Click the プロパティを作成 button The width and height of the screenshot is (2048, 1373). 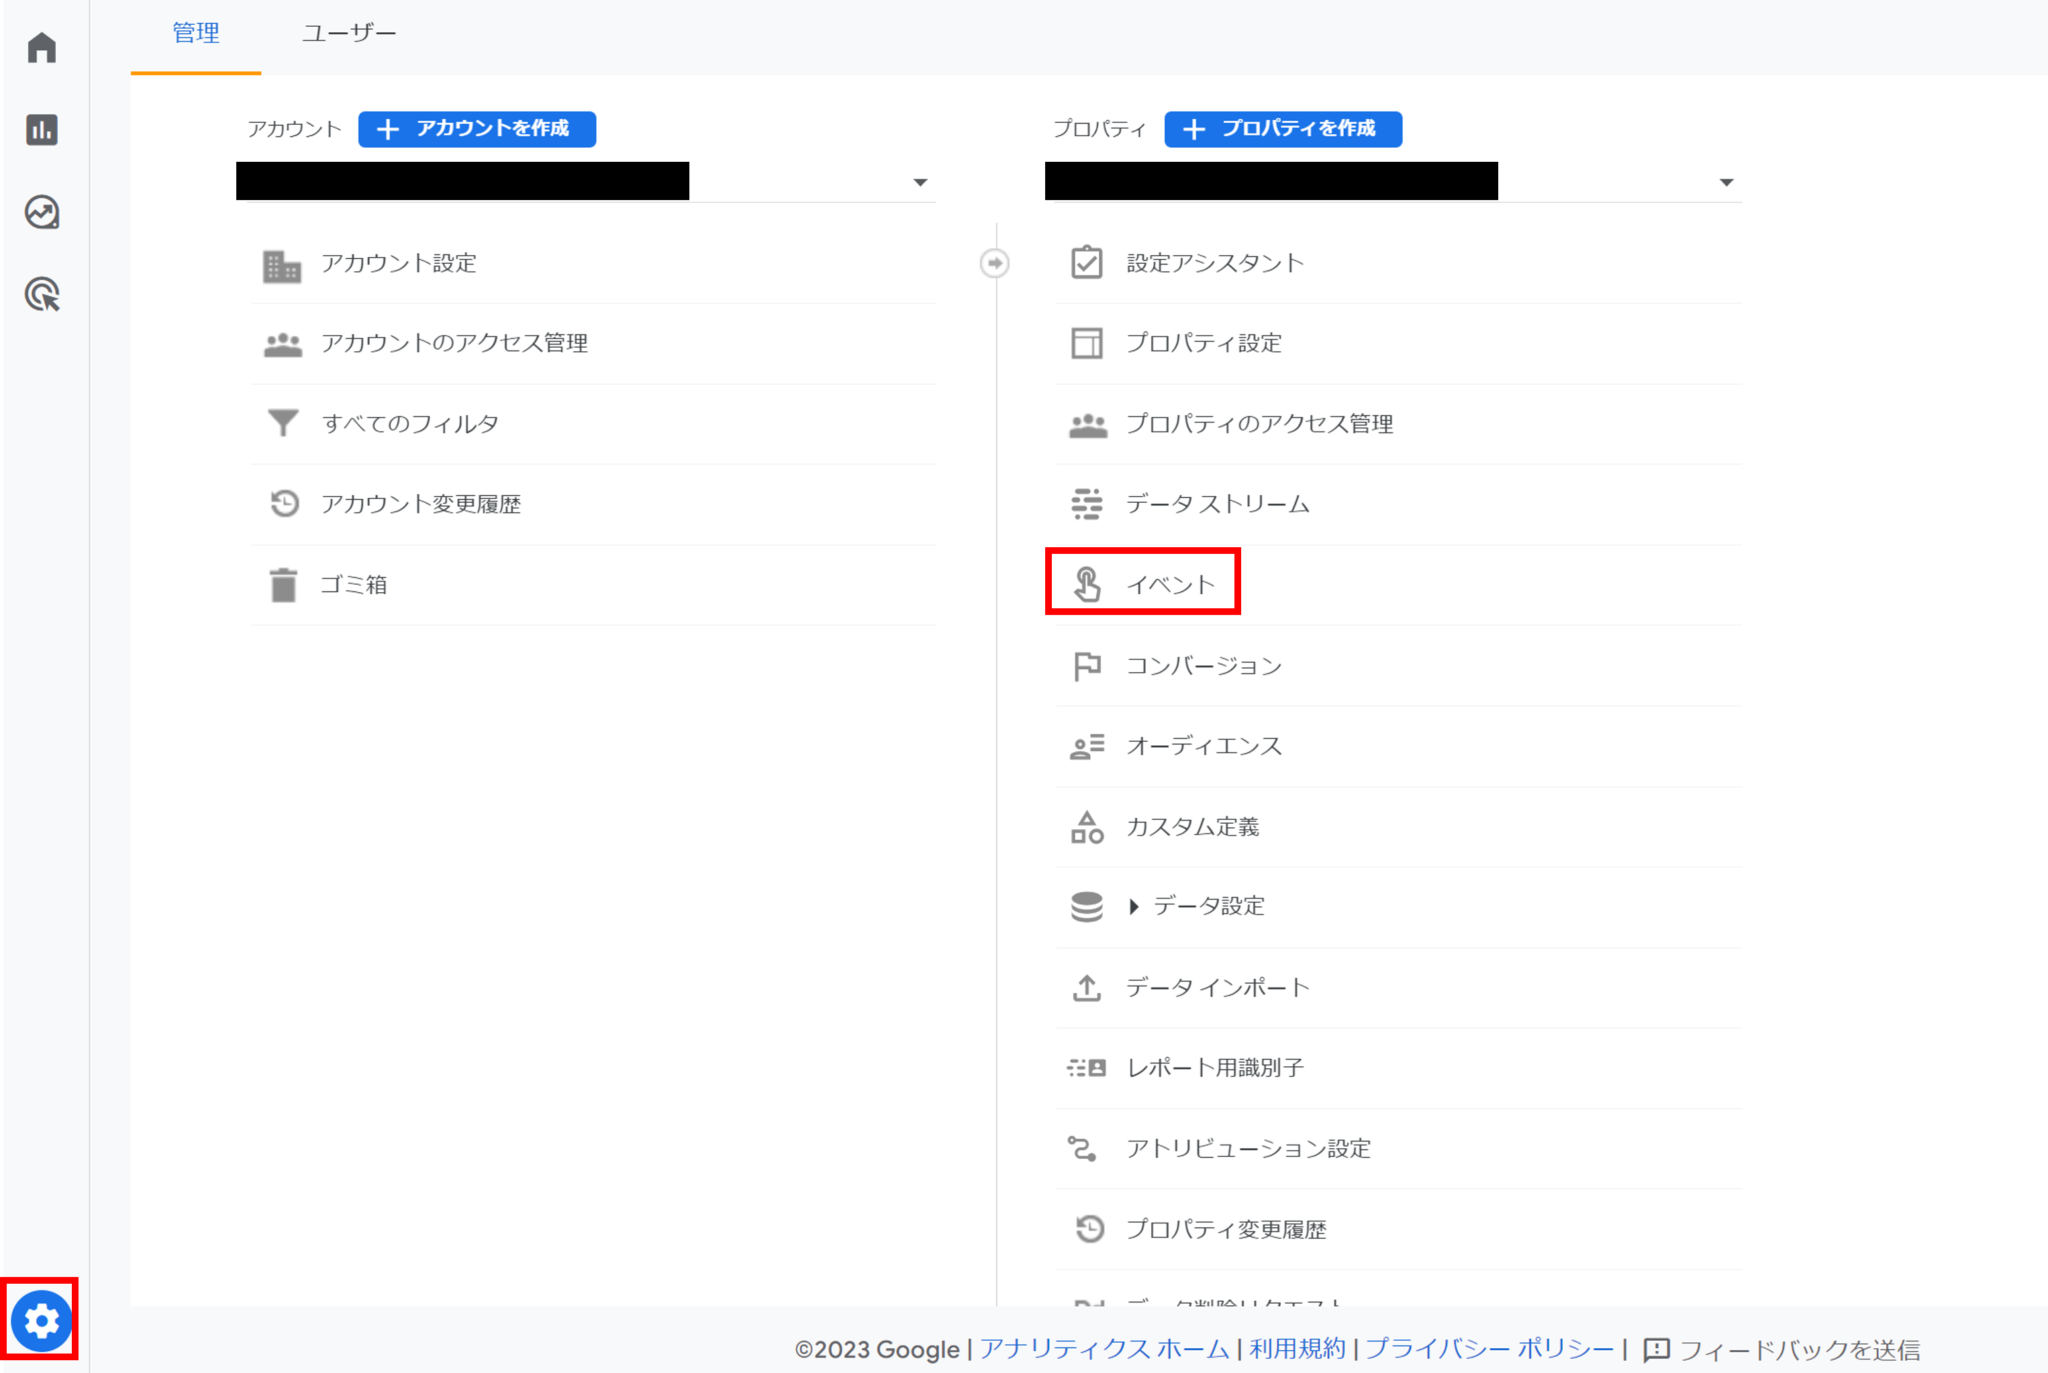1283,129
